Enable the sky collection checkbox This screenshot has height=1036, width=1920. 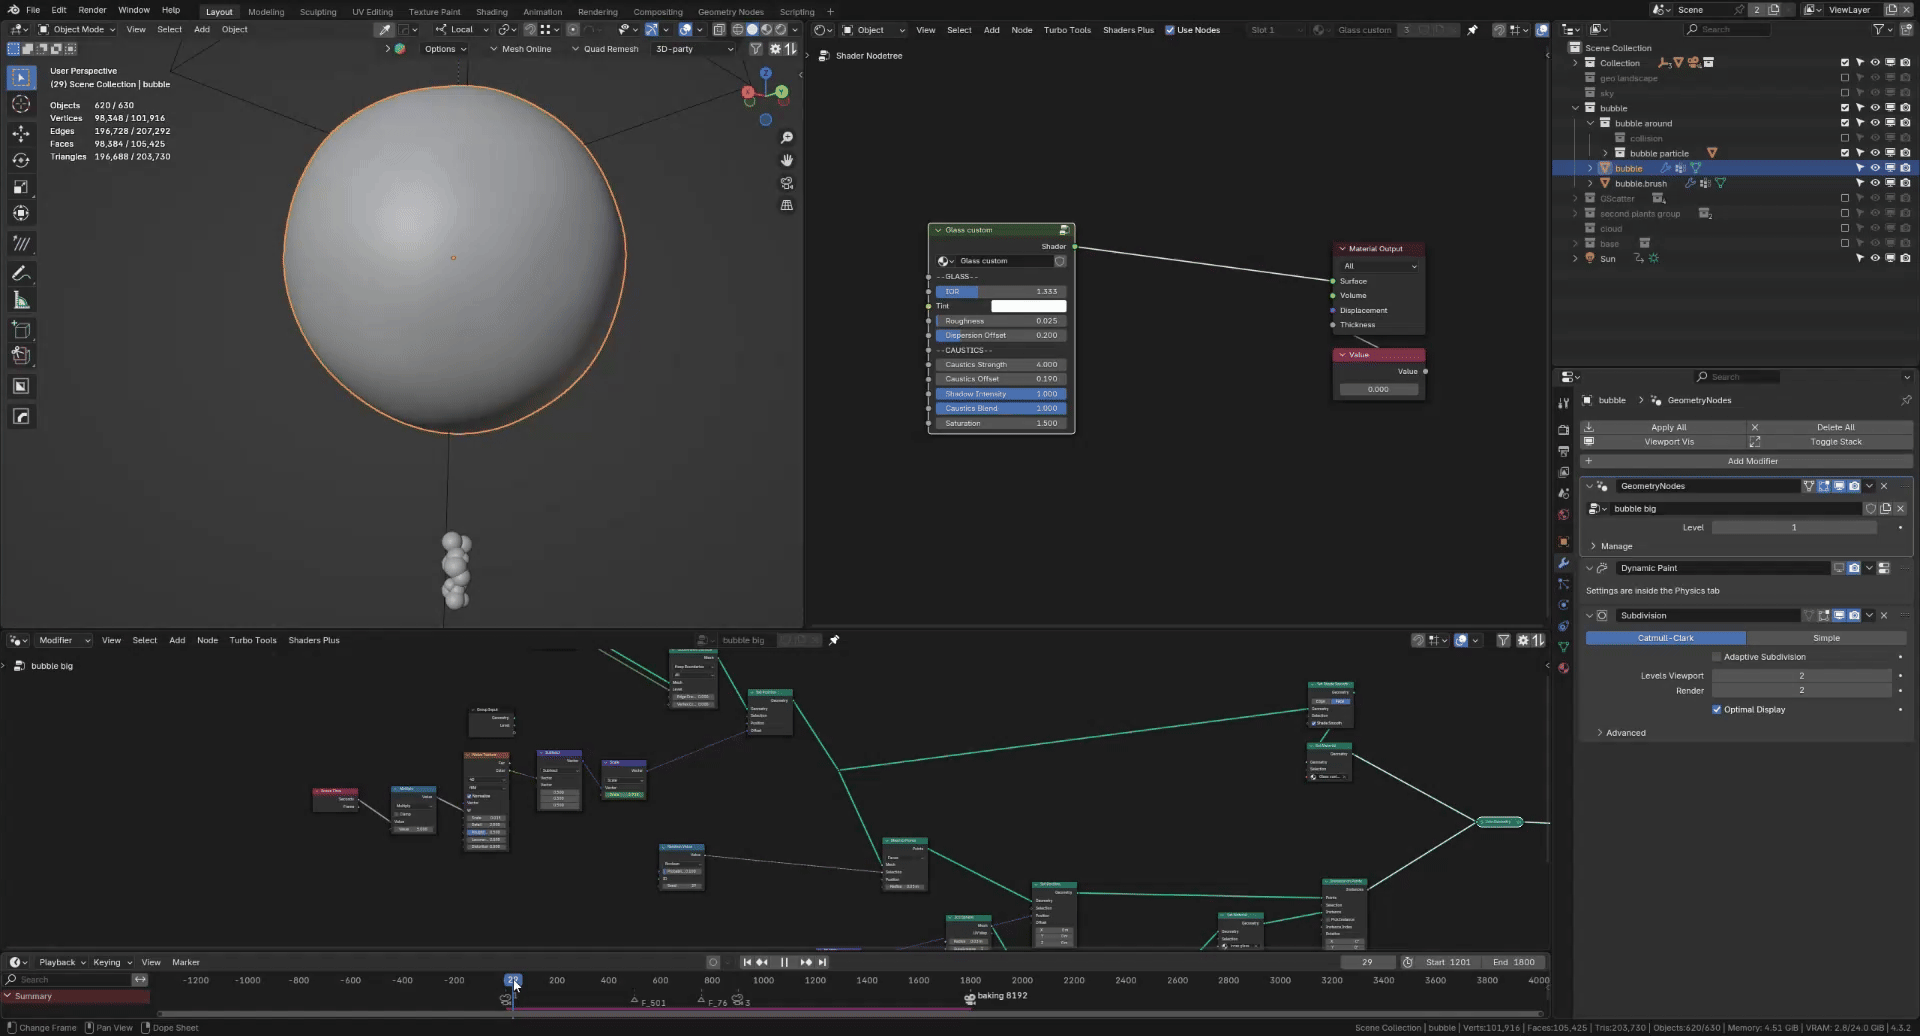click(1845, 93)
